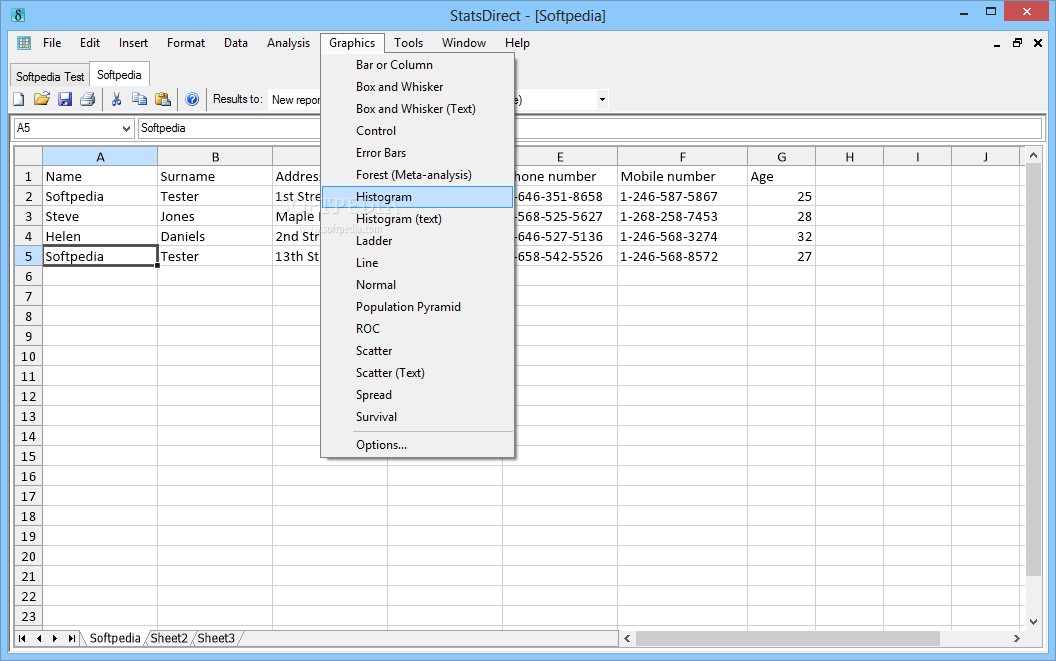Choose Box and Whisker (Text)
This screenshot has width=1056, height=661.
(418, 109)
